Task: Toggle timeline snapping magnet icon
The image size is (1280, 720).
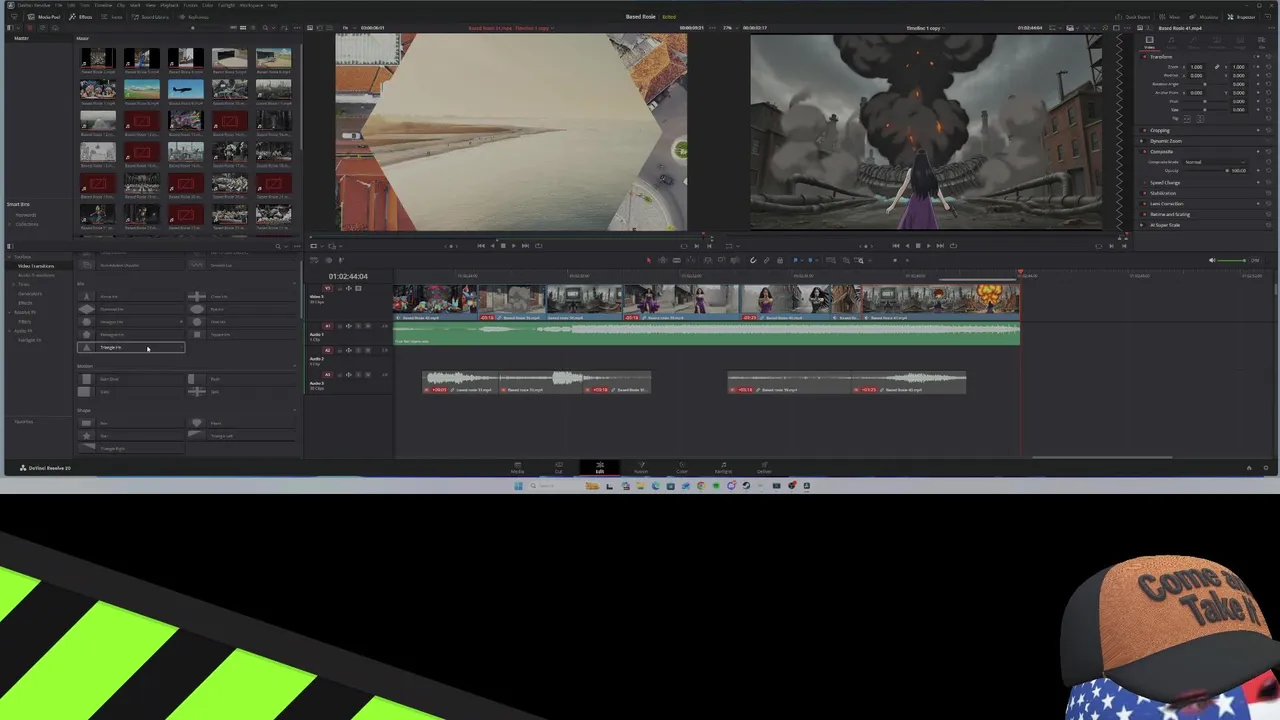Action: (x=753, y=260)
